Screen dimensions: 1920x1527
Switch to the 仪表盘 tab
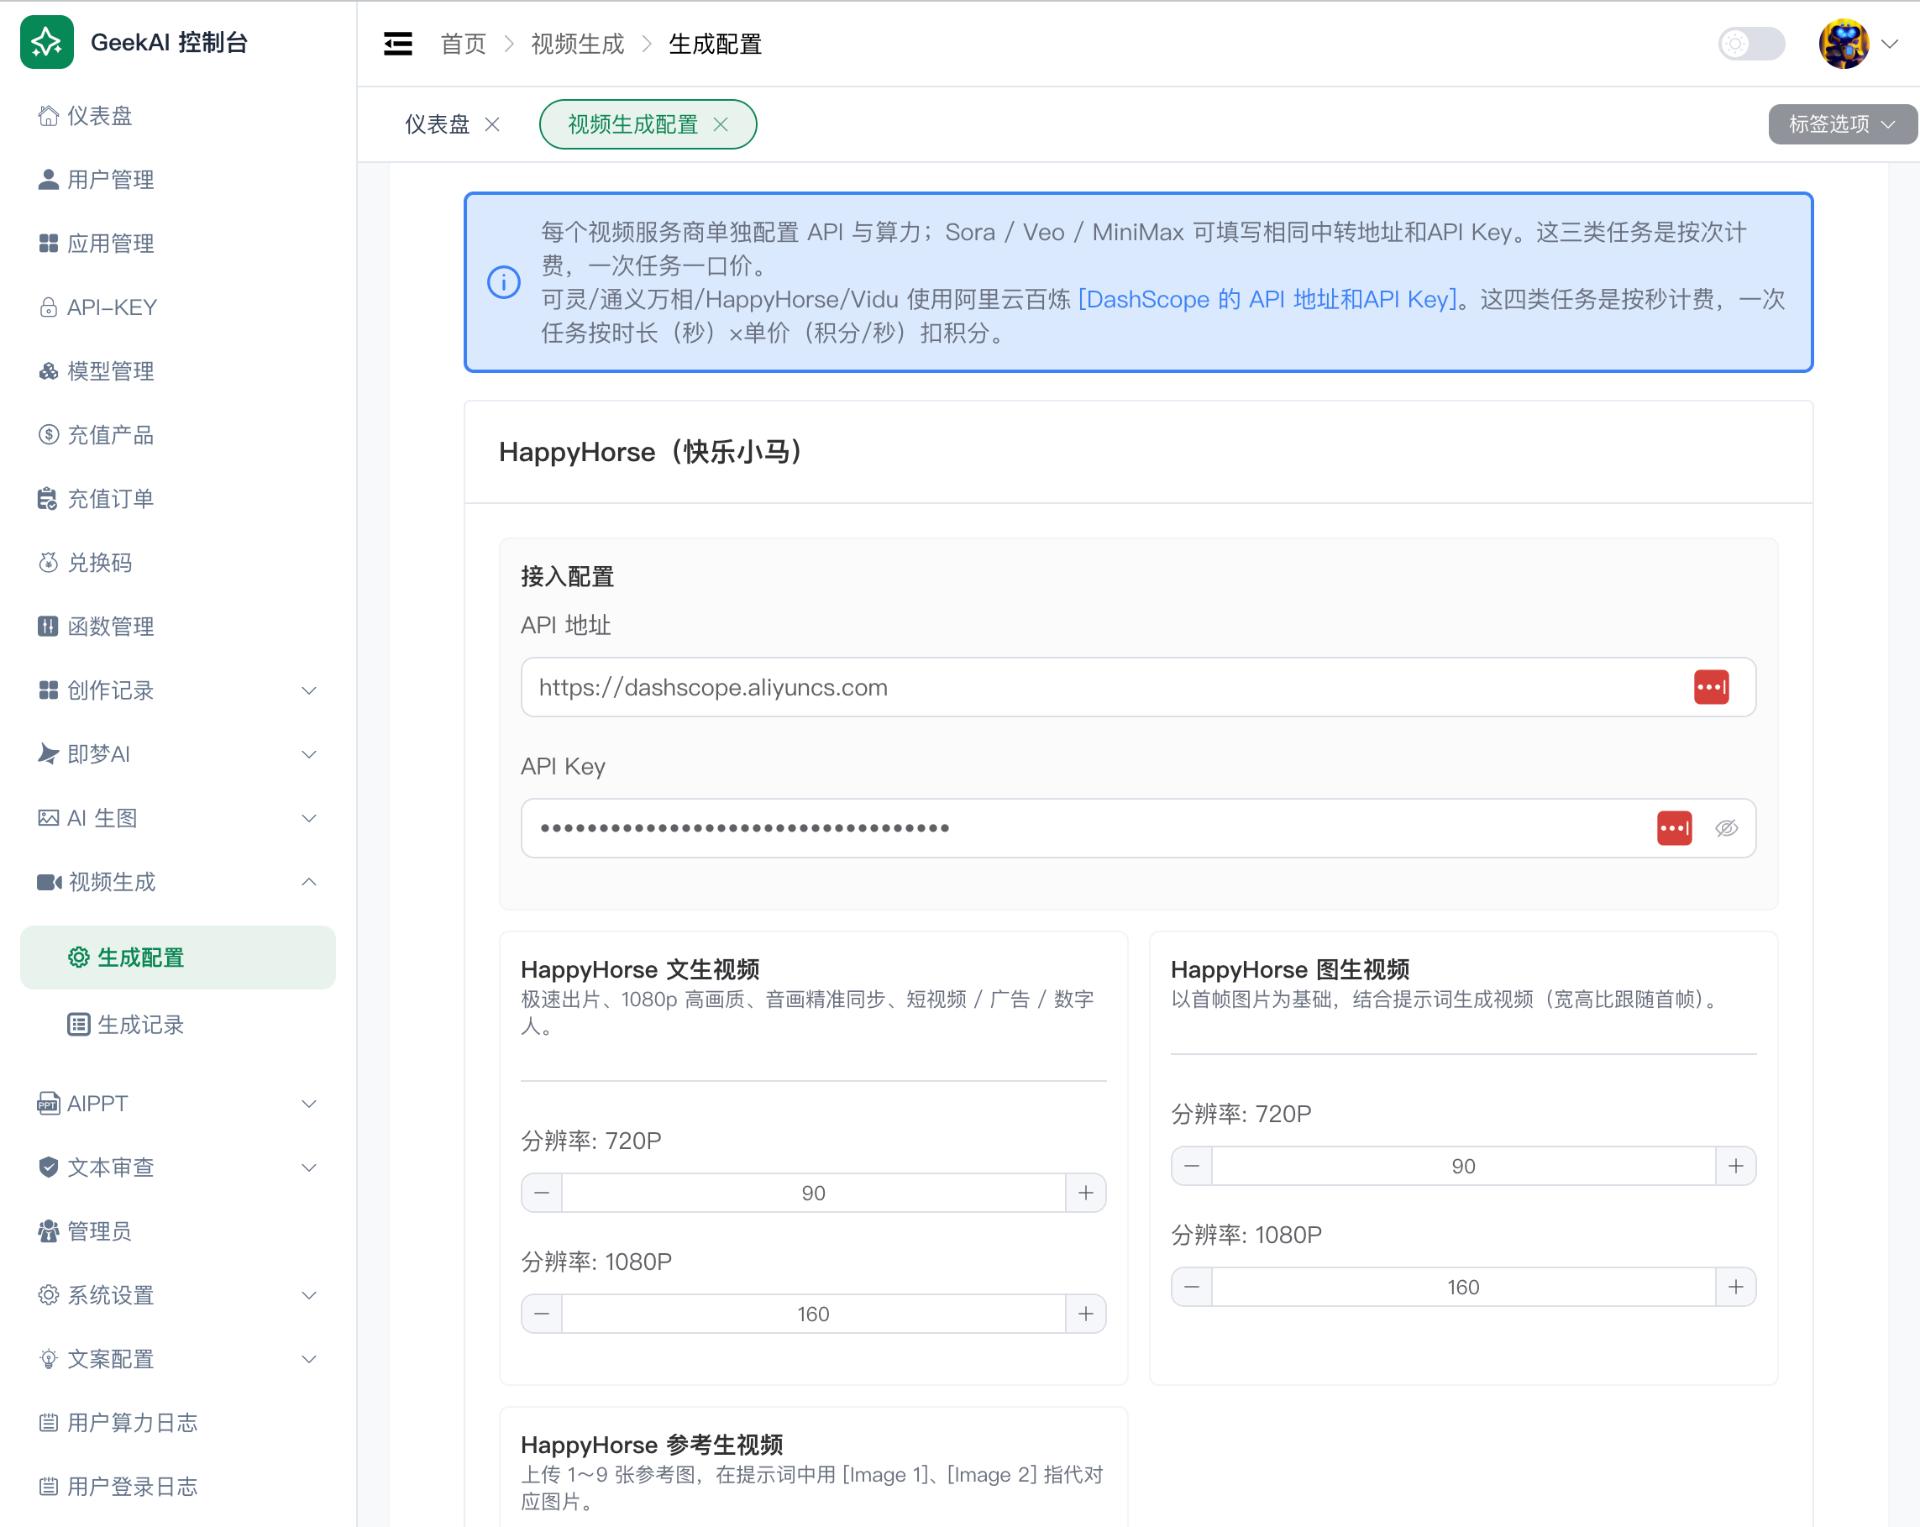437,124
